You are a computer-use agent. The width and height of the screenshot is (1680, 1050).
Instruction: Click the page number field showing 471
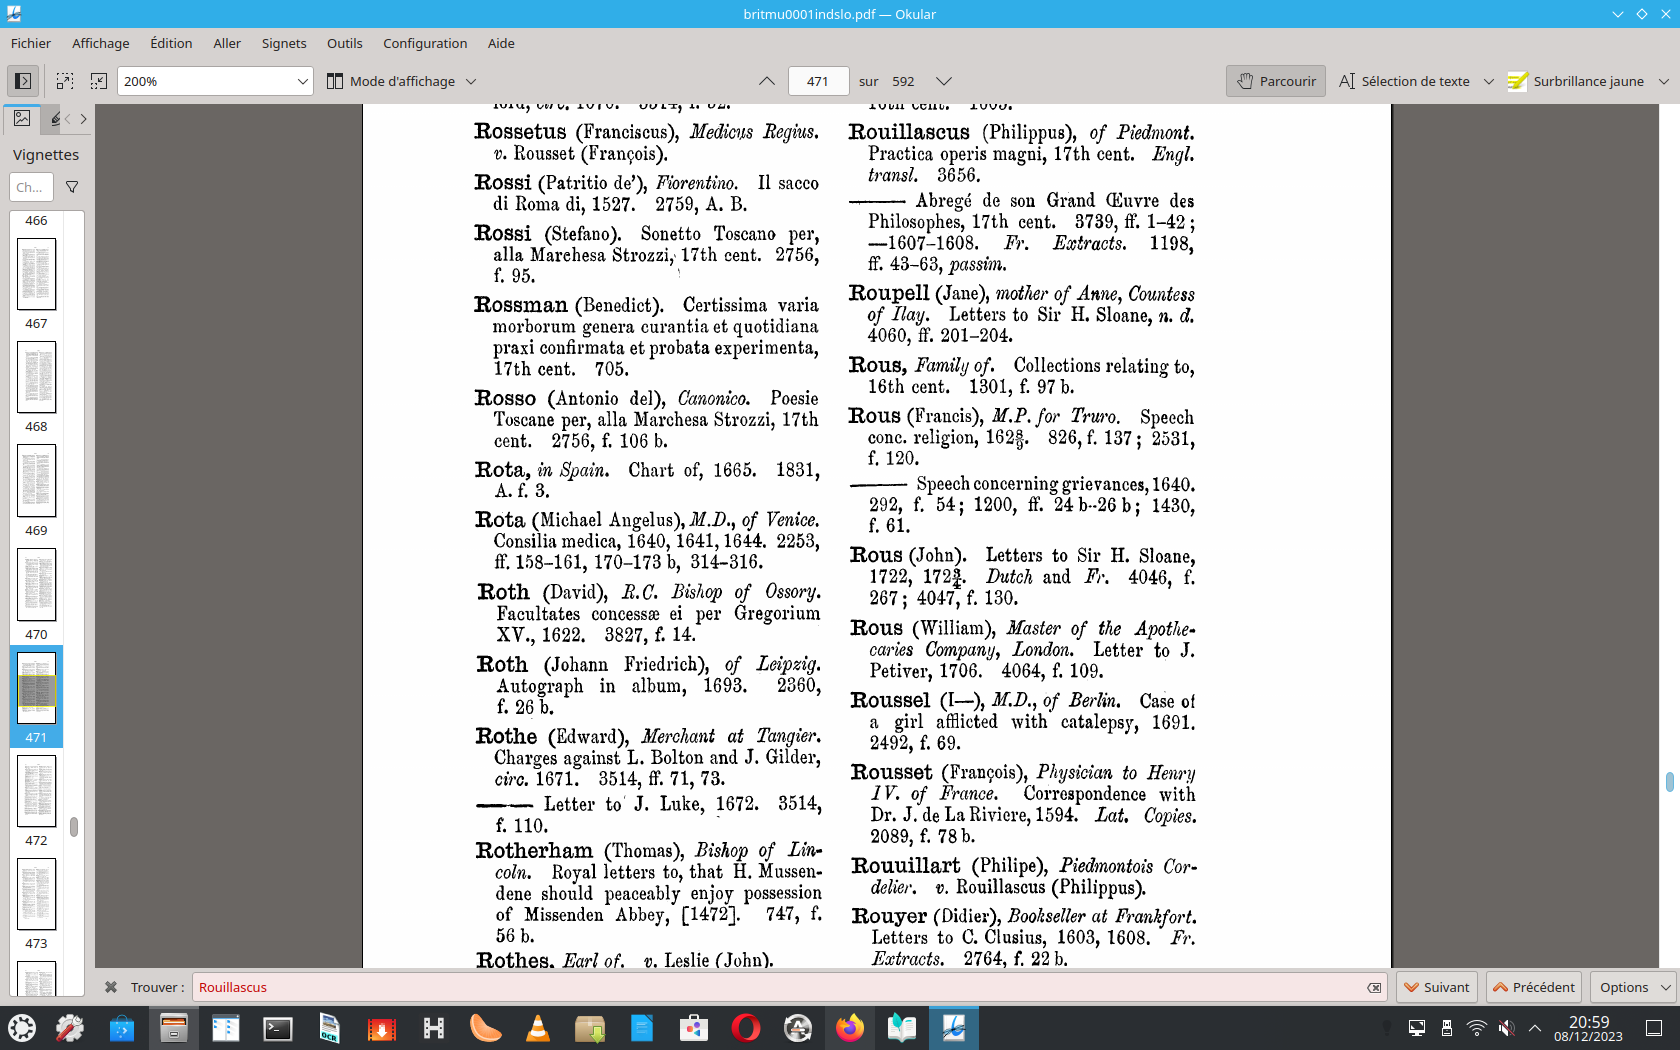point(818,81)
